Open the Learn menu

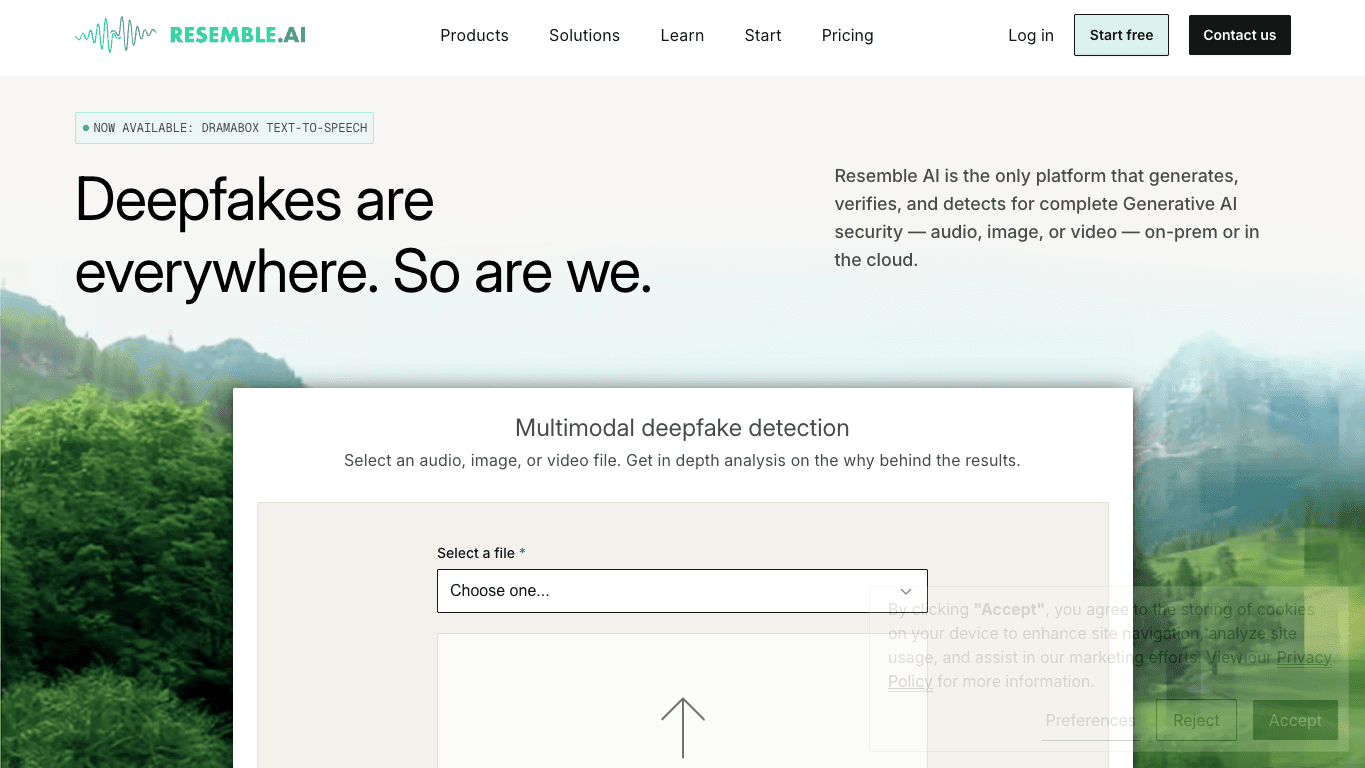(682, 35)
